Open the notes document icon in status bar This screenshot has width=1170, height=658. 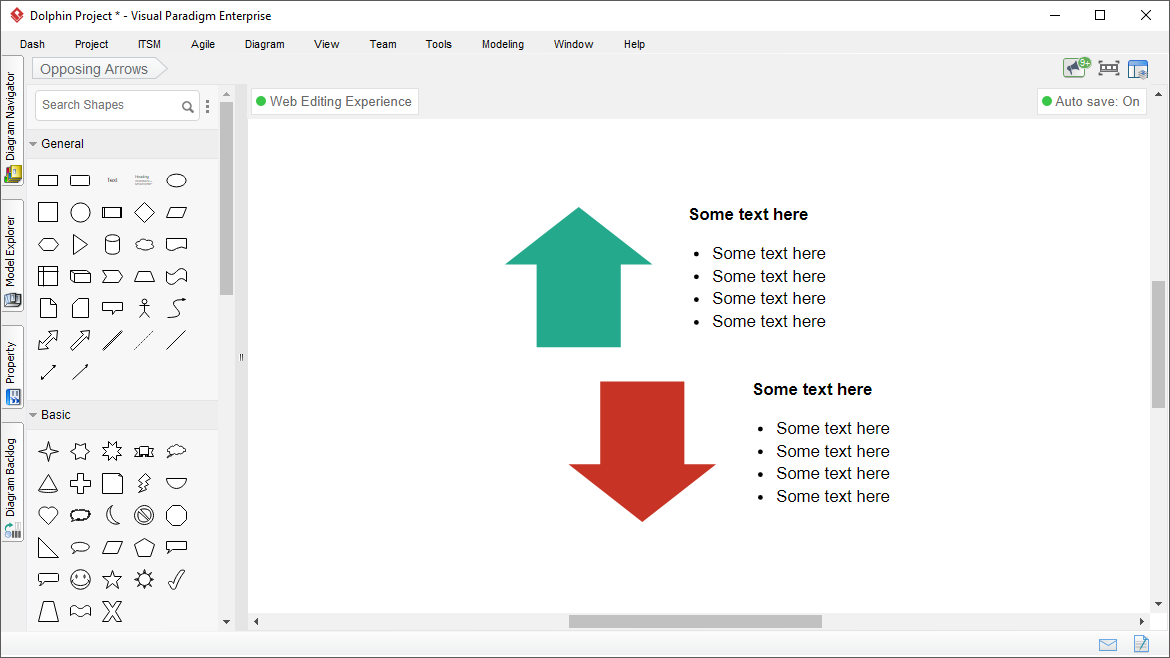(x=1141, y=643)
